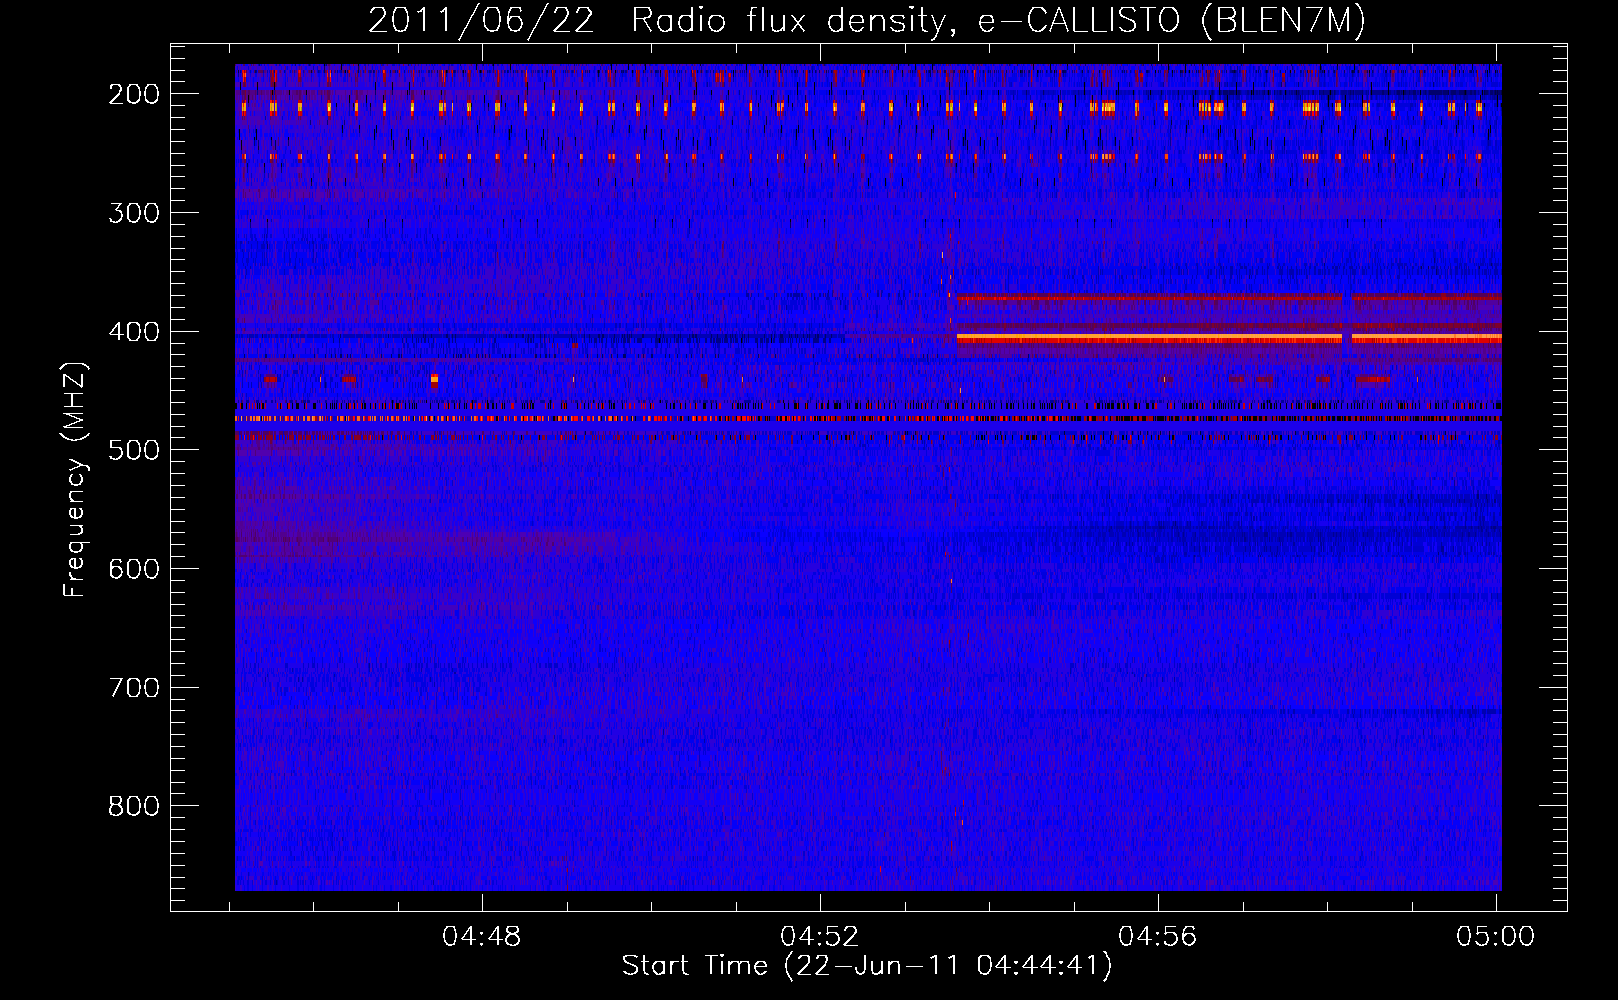Select the 'Frequency (MHZ)' axis label
1618x1000 pixels.
click(75, 479)
